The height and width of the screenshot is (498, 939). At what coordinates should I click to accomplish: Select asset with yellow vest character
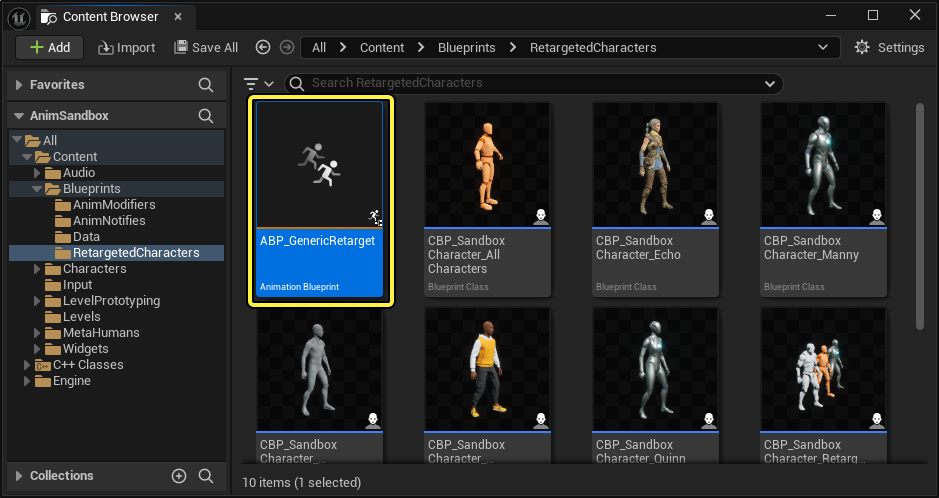487,385
